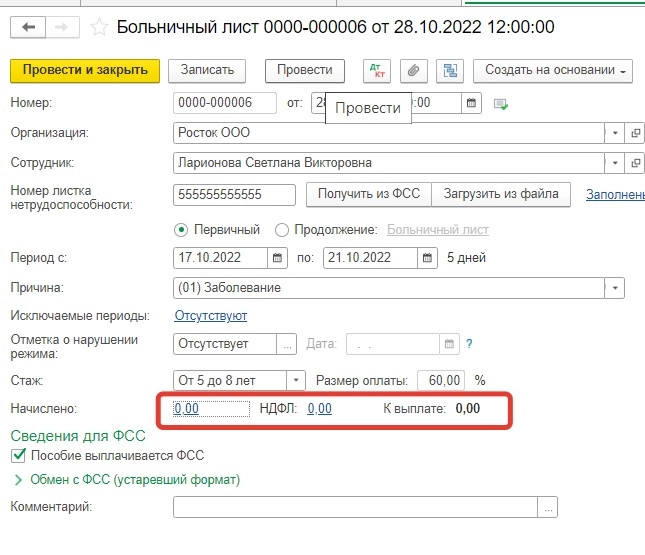Image resolution: width=645 pixels, height=555 pixels.
Task: Click the Получить из ФСС button
Action: 369,194
